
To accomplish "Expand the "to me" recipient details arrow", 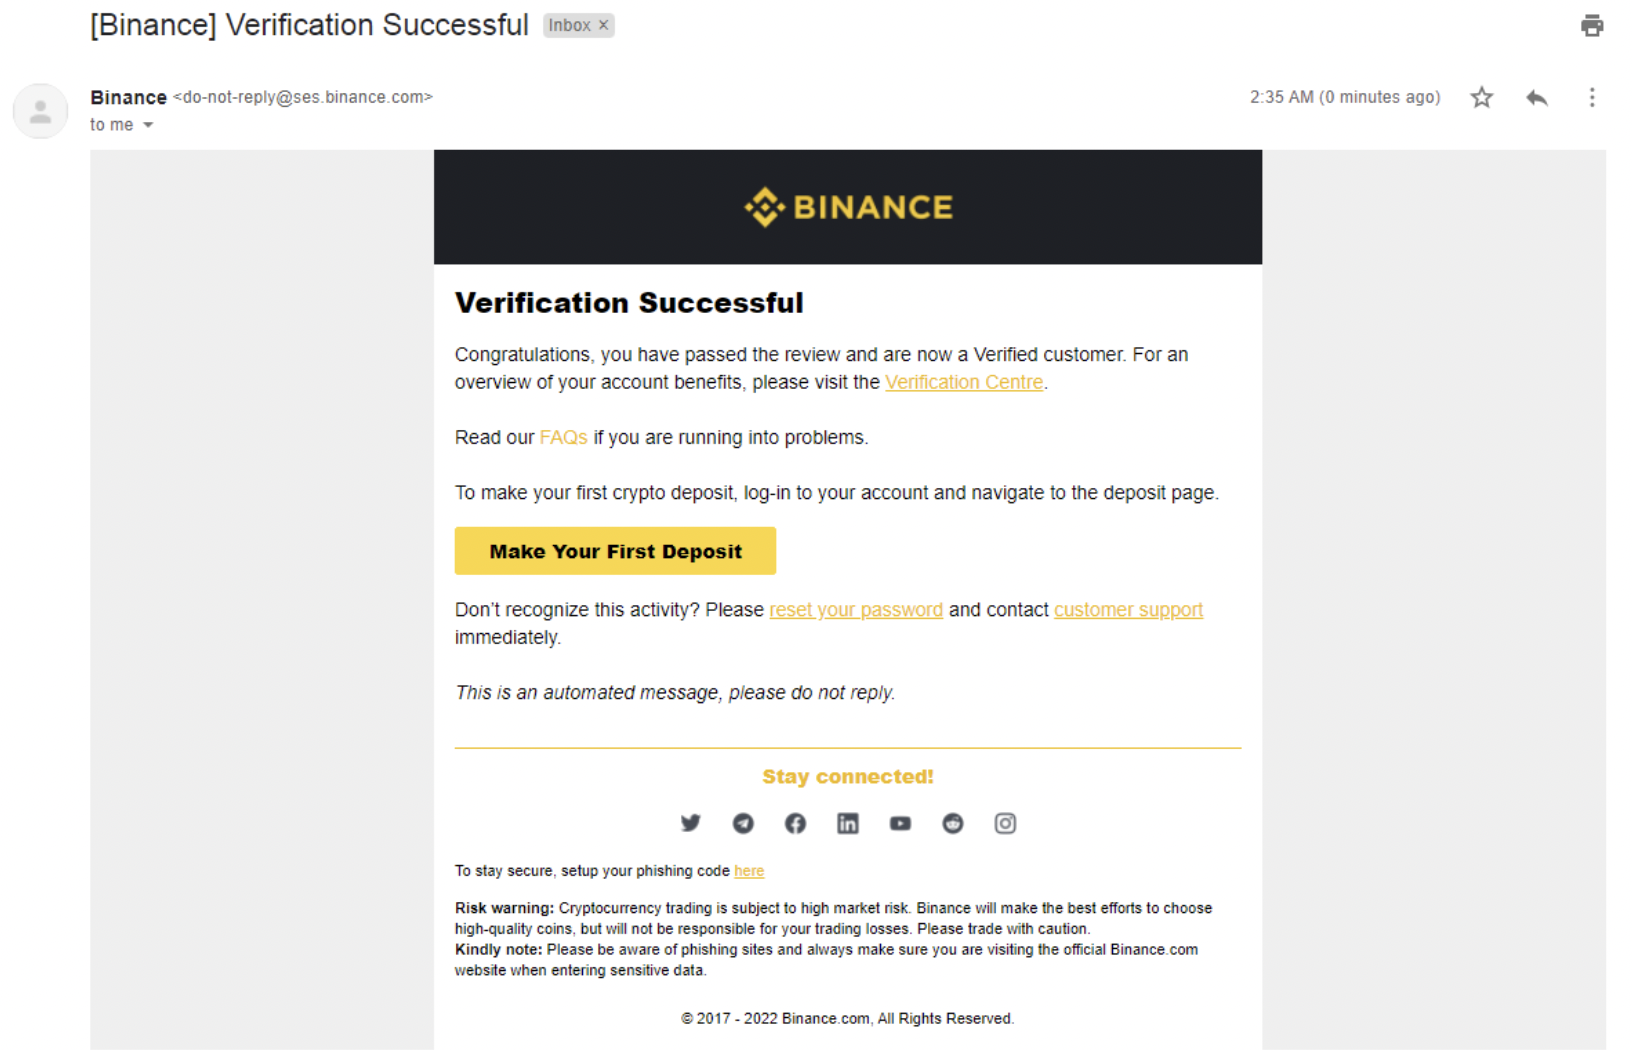I will [x=148, y=125].
